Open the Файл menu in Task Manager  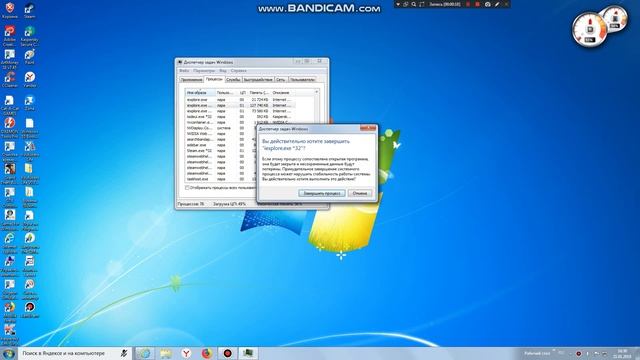tap(184, 71)
